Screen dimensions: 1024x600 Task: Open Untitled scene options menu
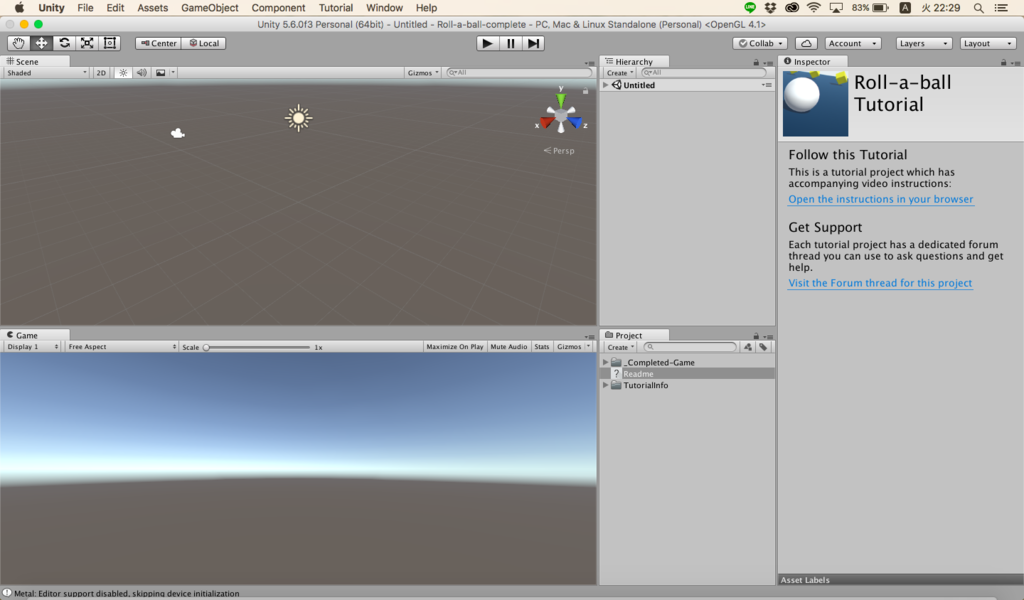click(x=767, y=85)
